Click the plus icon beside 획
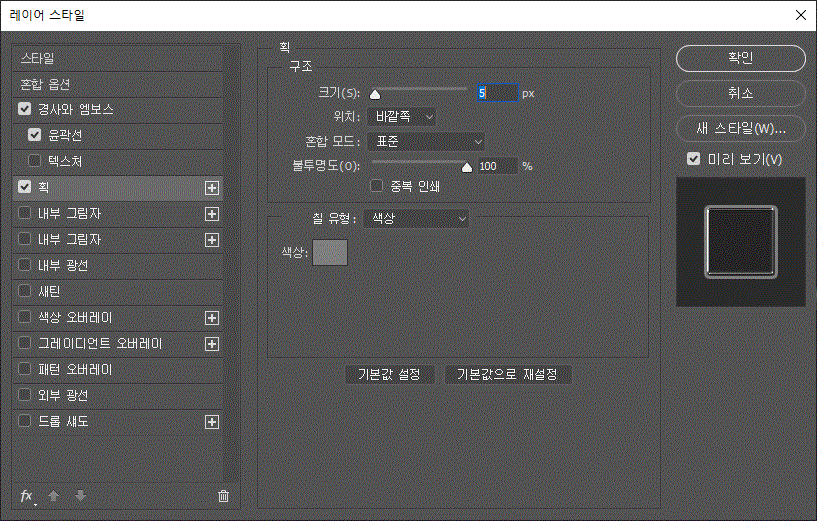This screenshot has width=817, height=521. (212, 188)
